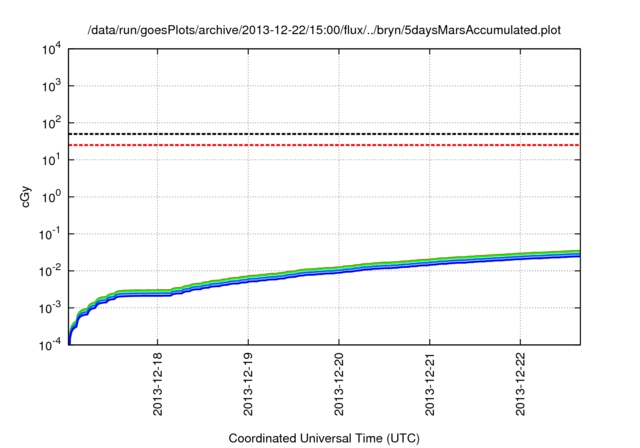Click the cGy y-axis unit label
The width and height of the screenshot is (640, 448).
(26, 197)
